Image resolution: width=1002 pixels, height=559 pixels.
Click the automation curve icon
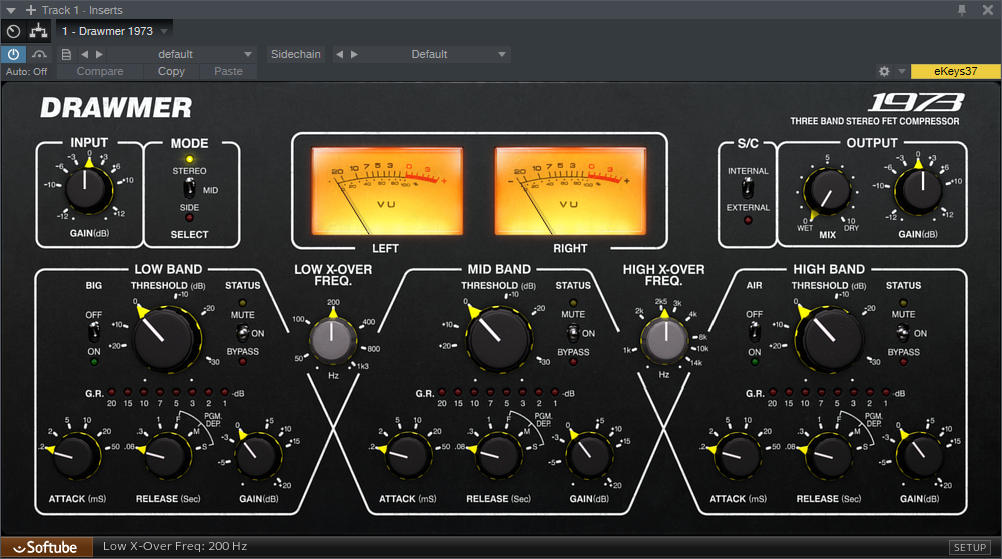(40, 54)
